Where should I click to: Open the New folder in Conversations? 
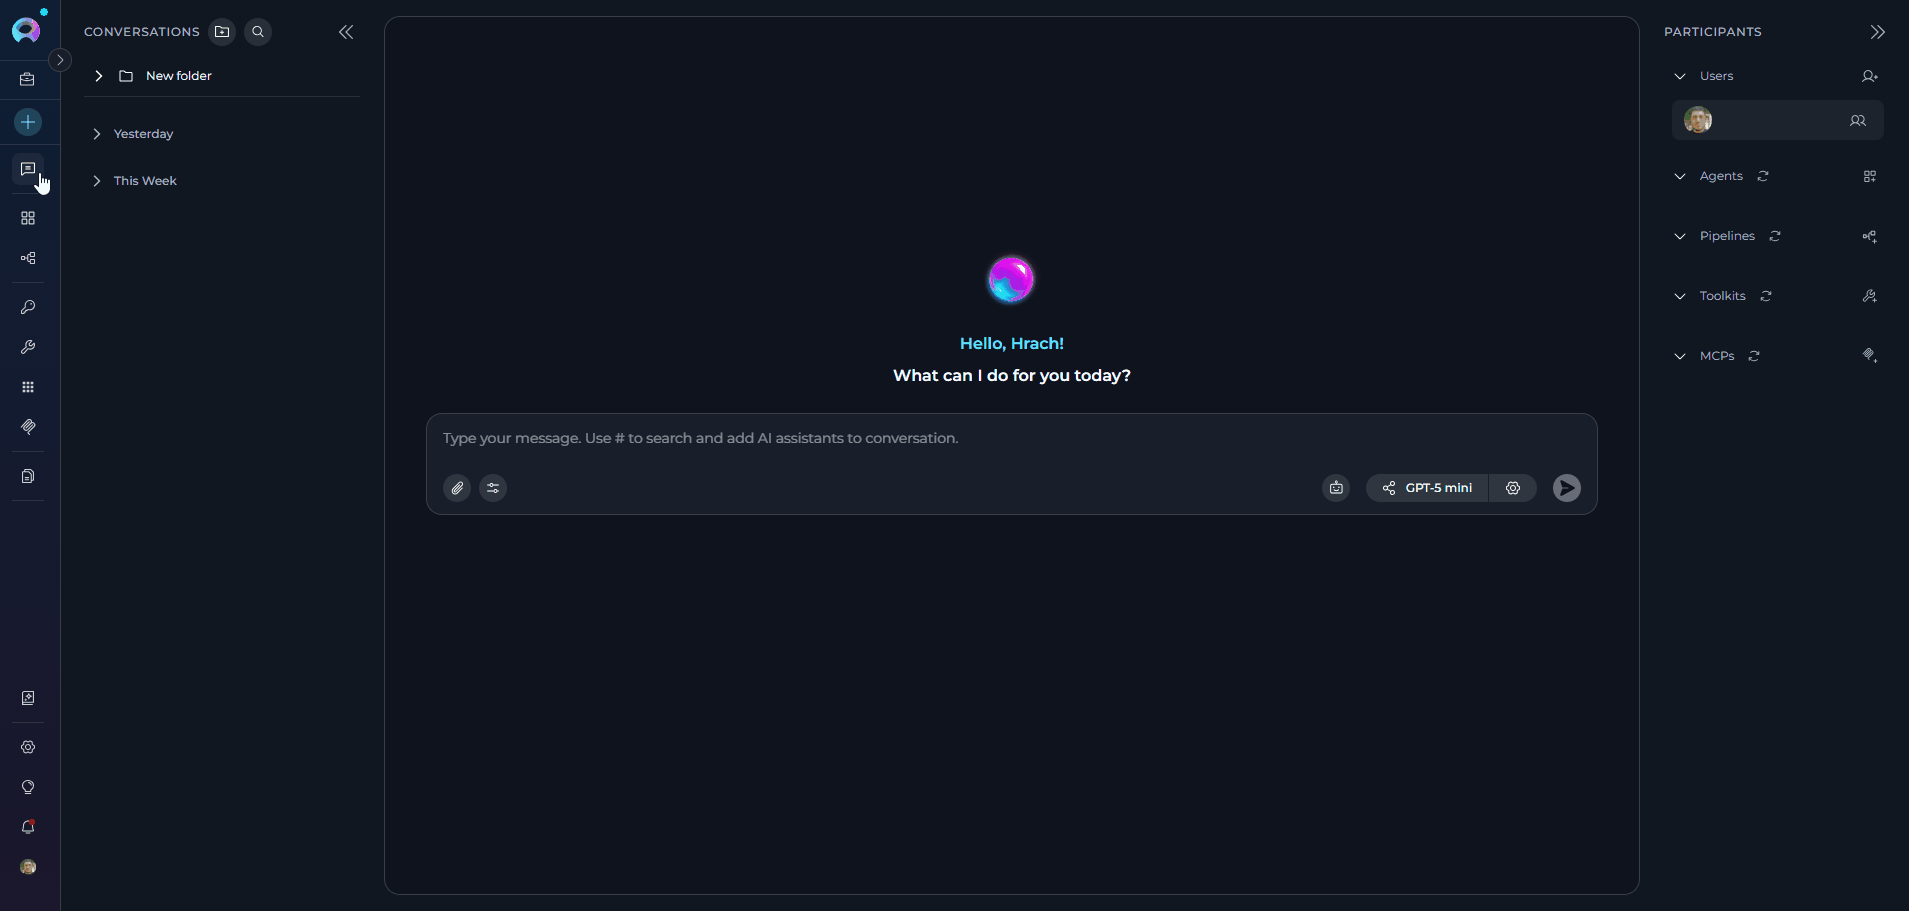click(177, 75)
